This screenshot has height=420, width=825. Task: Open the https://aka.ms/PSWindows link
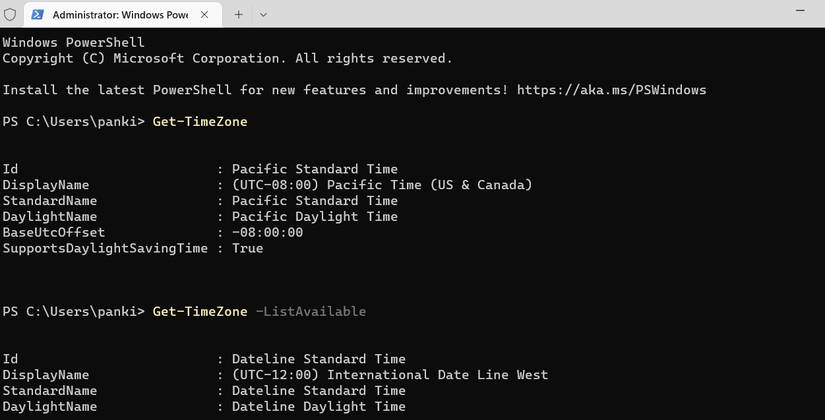click(x=612, y=90)
